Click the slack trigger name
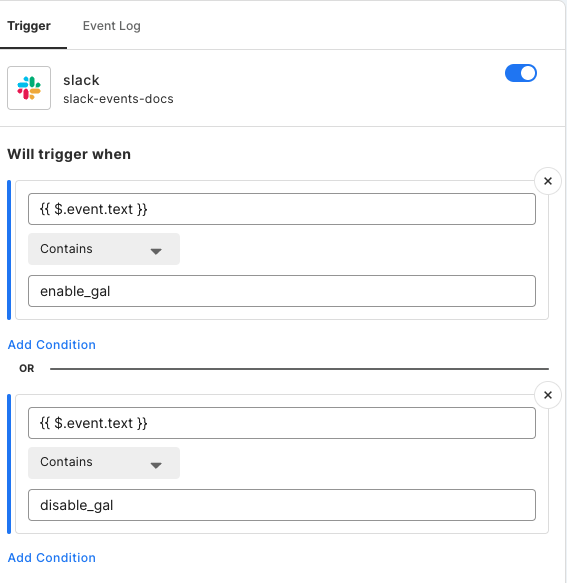This screenshot has height=583, width=567. click(x=81, y=80)
